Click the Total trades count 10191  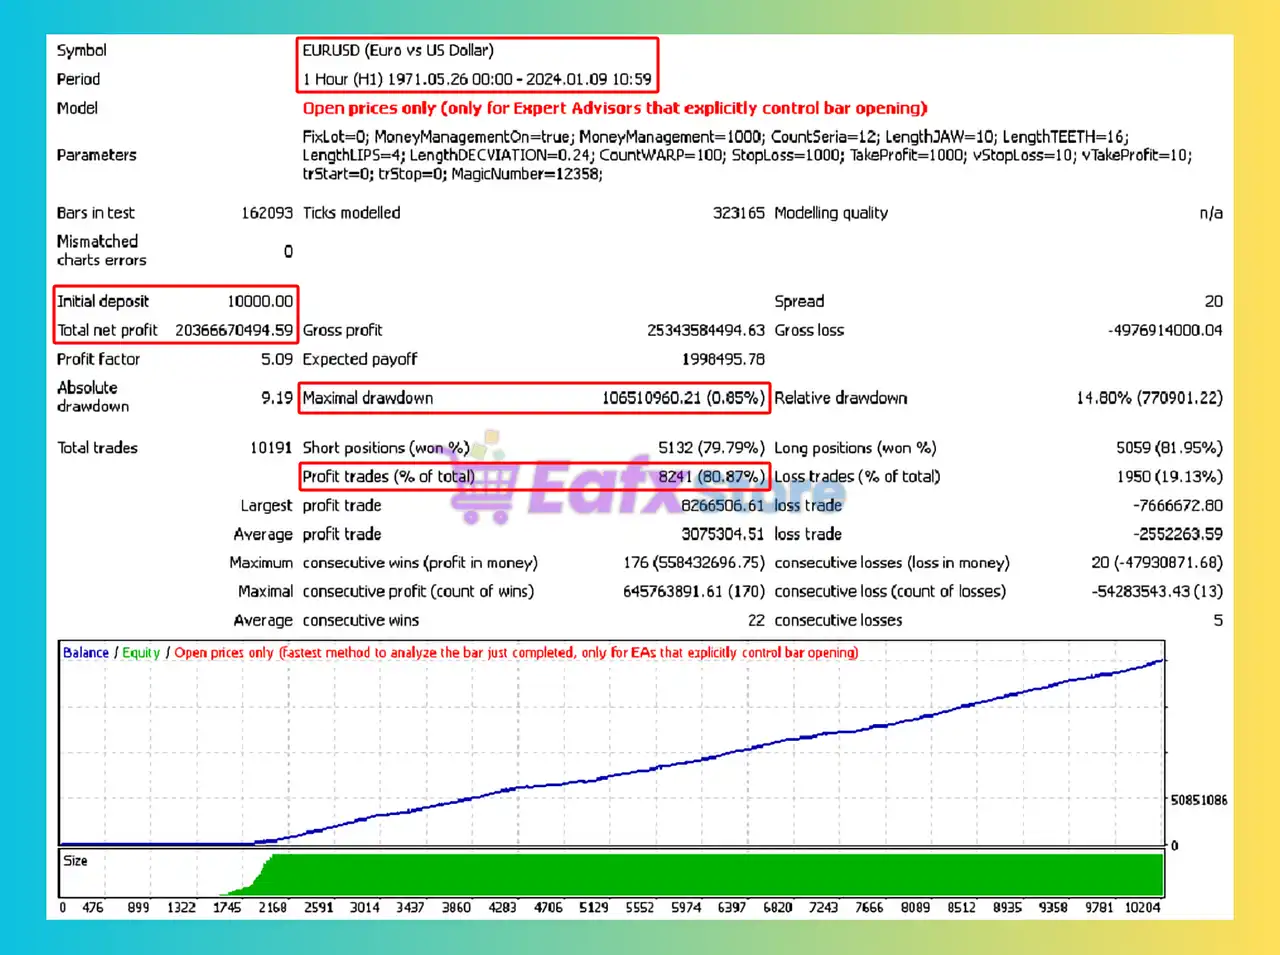270,448
